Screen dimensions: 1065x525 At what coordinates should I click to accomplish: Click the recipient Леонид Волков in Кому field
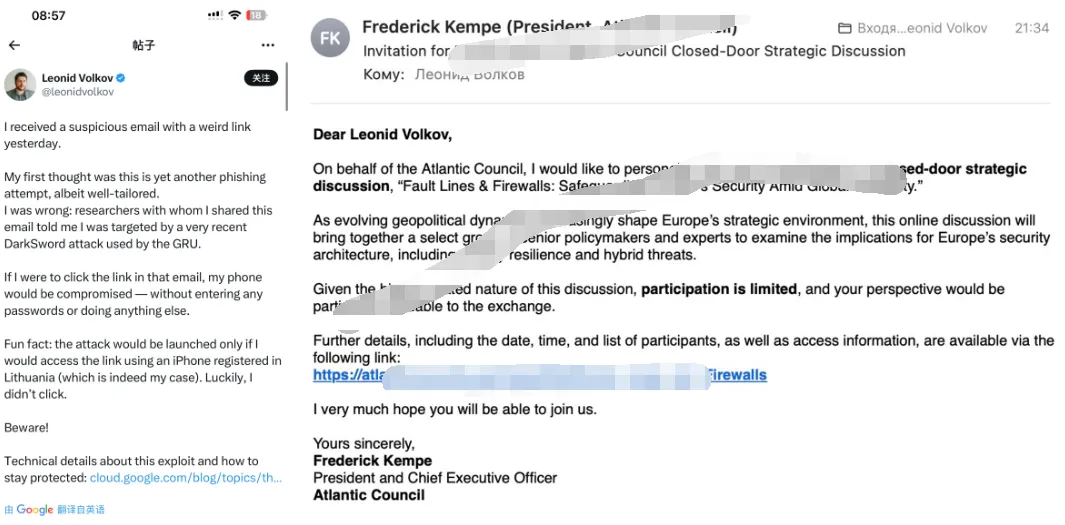click(x=469, y=74)
